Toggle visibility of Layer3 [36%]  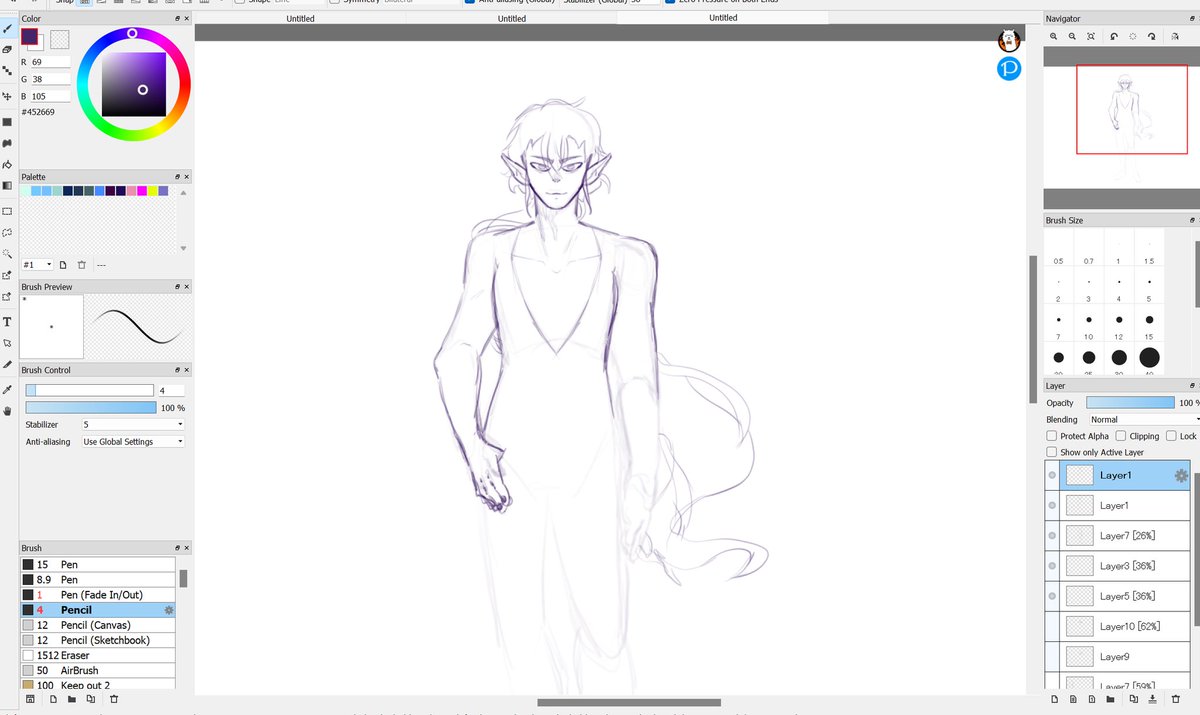tap(1052, 566)
